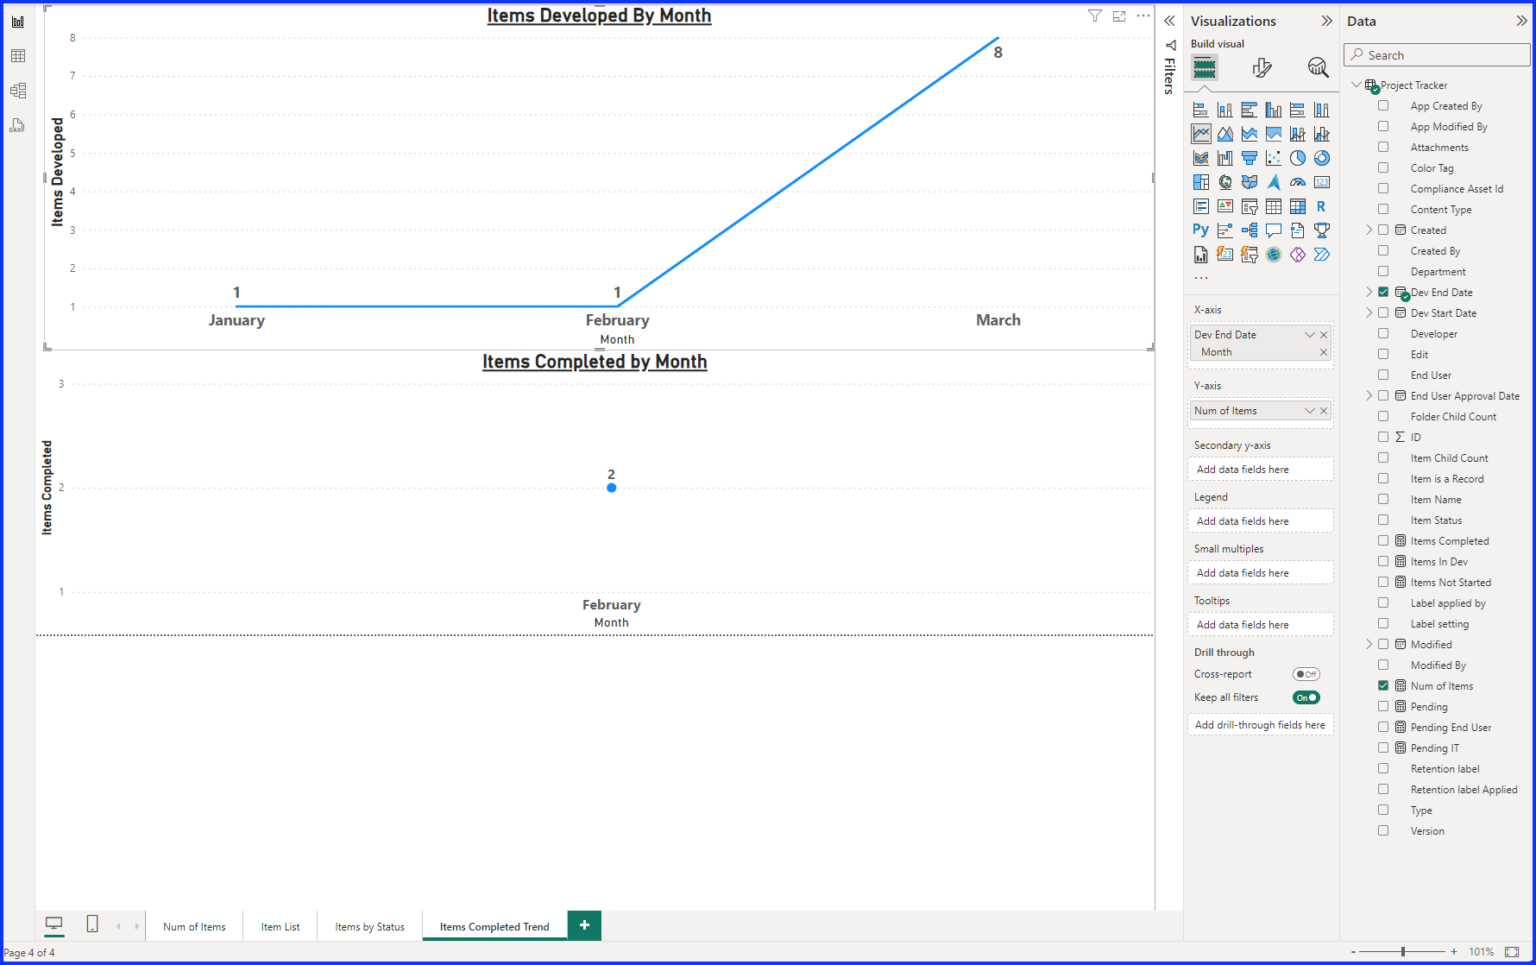Add a new report page with the plus button
This screenshot has width=1536, height=965.
[584, 925]
